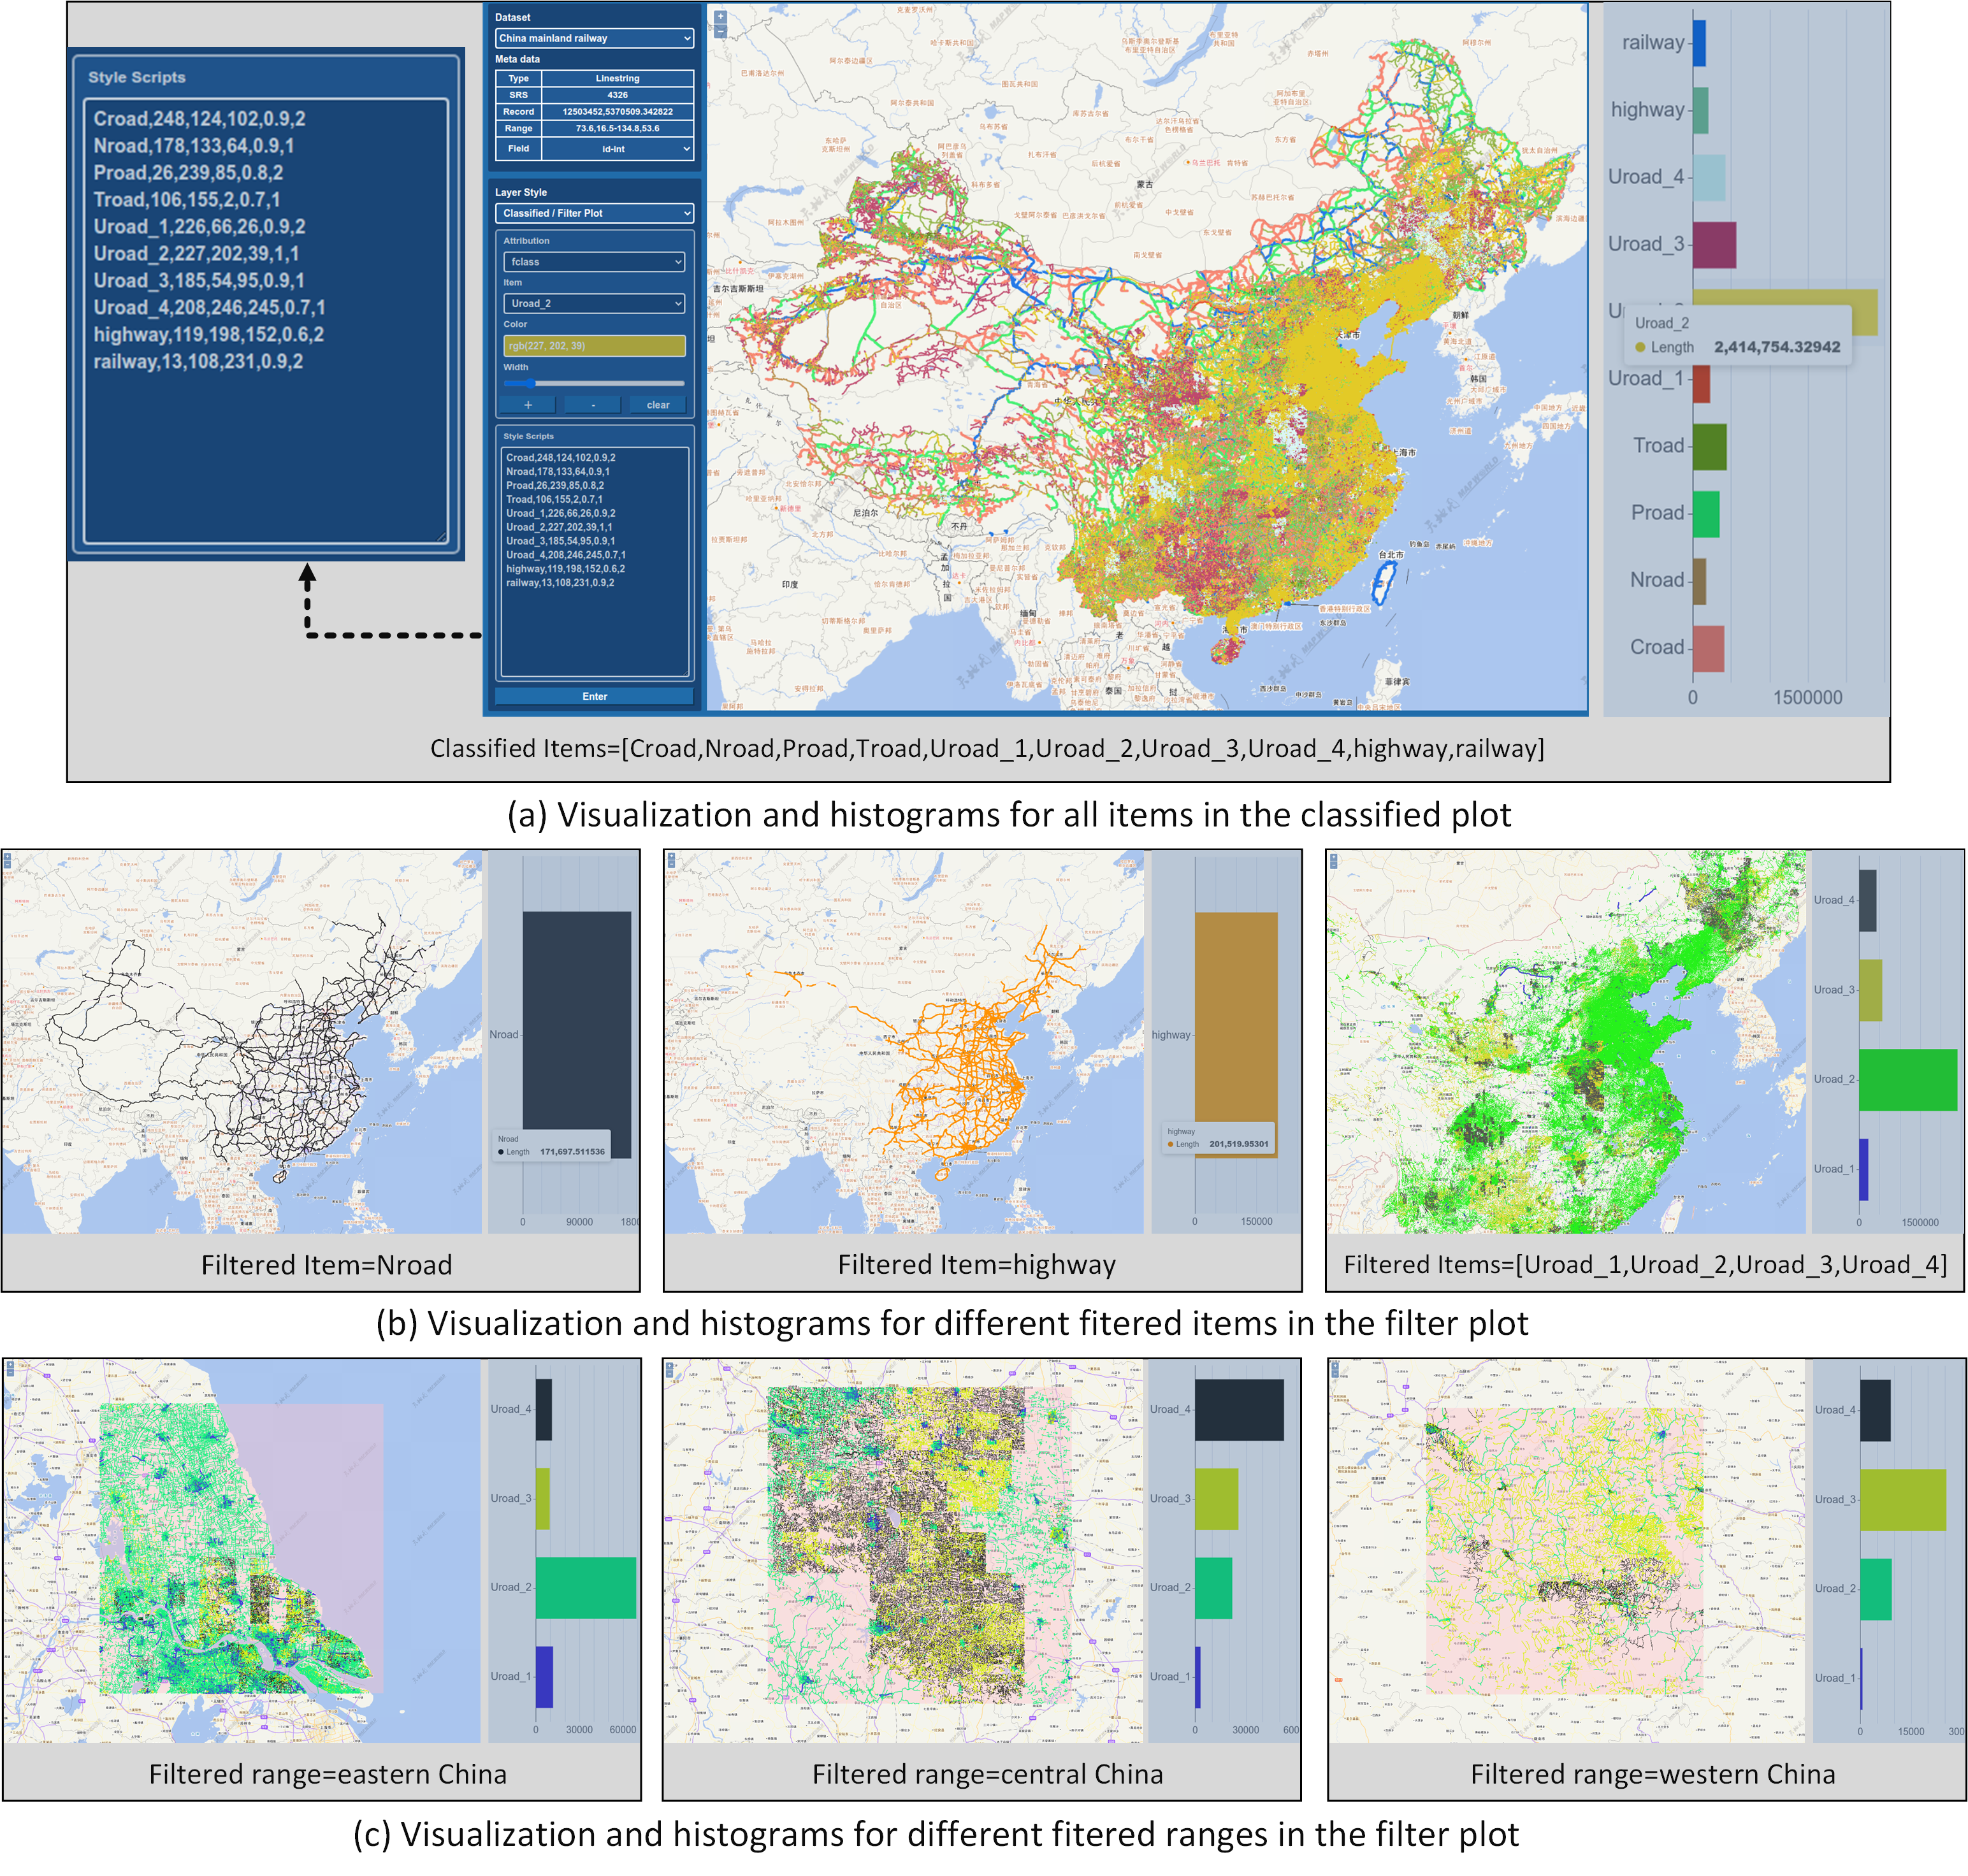Image resolution: width=1968 pixels, height=1876 pixels.
Task: Zoom out on the main classified map
Action: [720, 31]
